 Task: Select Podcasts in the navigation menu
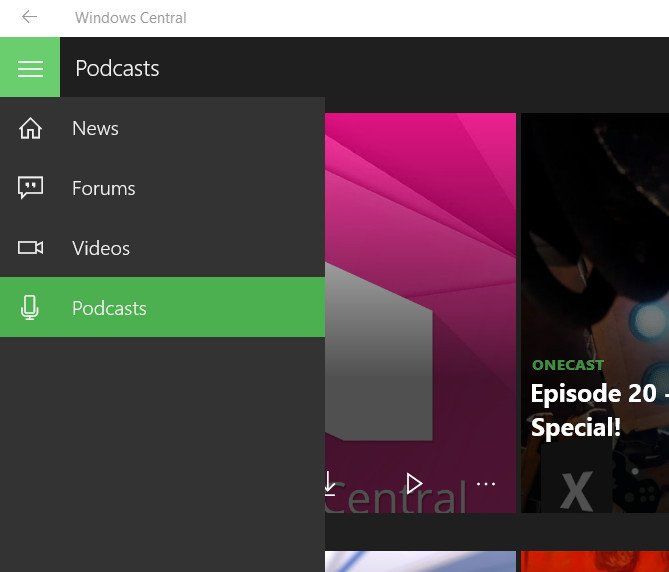(x=162, y=307)
